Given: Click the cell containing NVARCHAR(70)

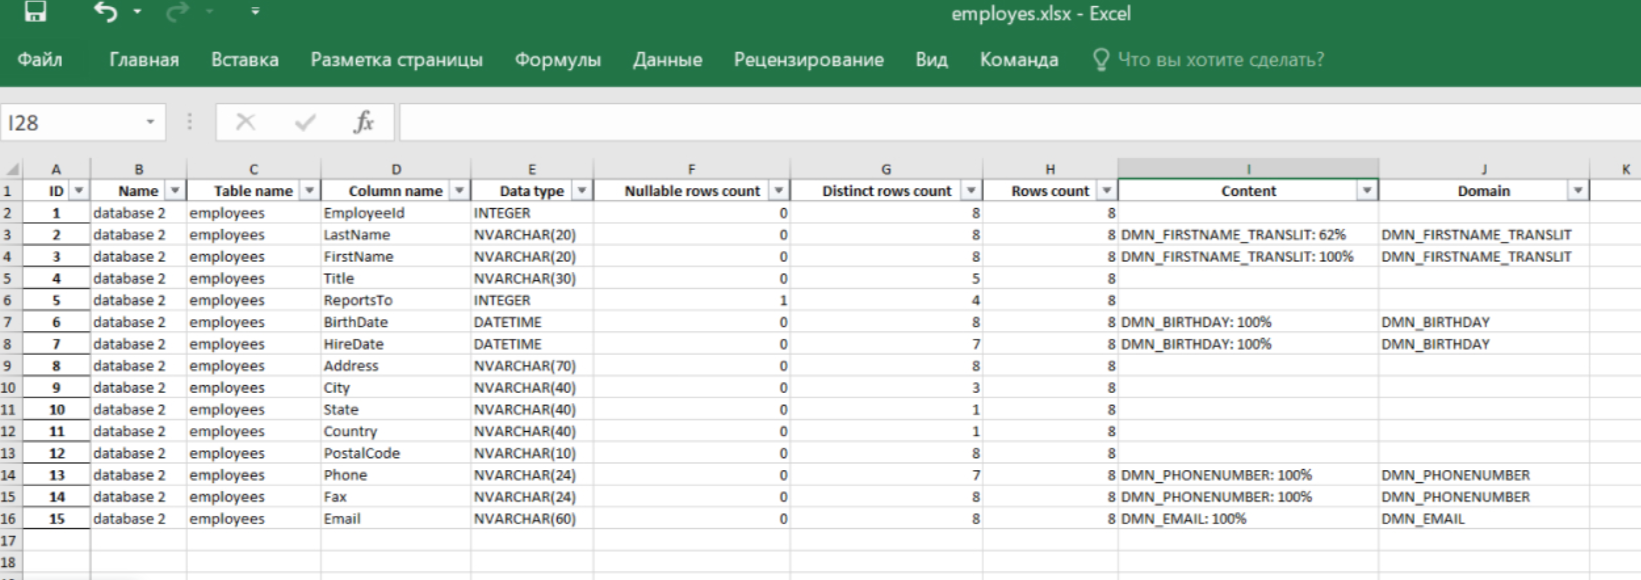Looking at the screenshot, I should pos(532,366).
